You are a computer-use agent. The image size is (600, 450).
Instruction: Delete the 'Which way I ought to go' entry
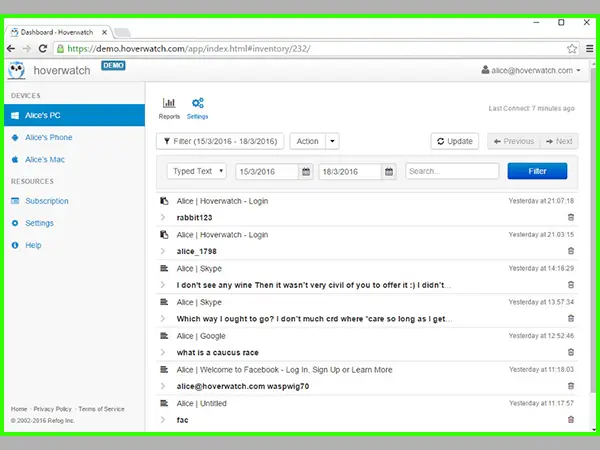(x=571, y=318)
